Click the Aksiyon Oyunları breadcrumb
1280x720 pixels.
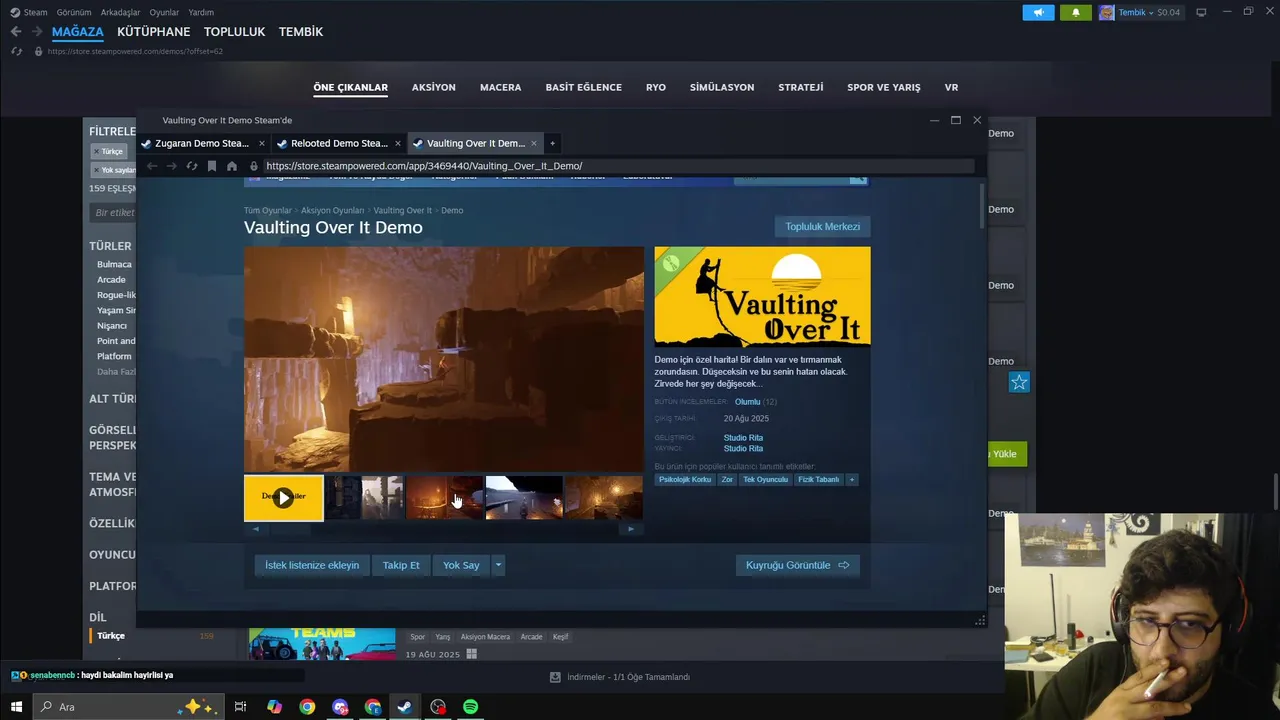pos(333,211)
